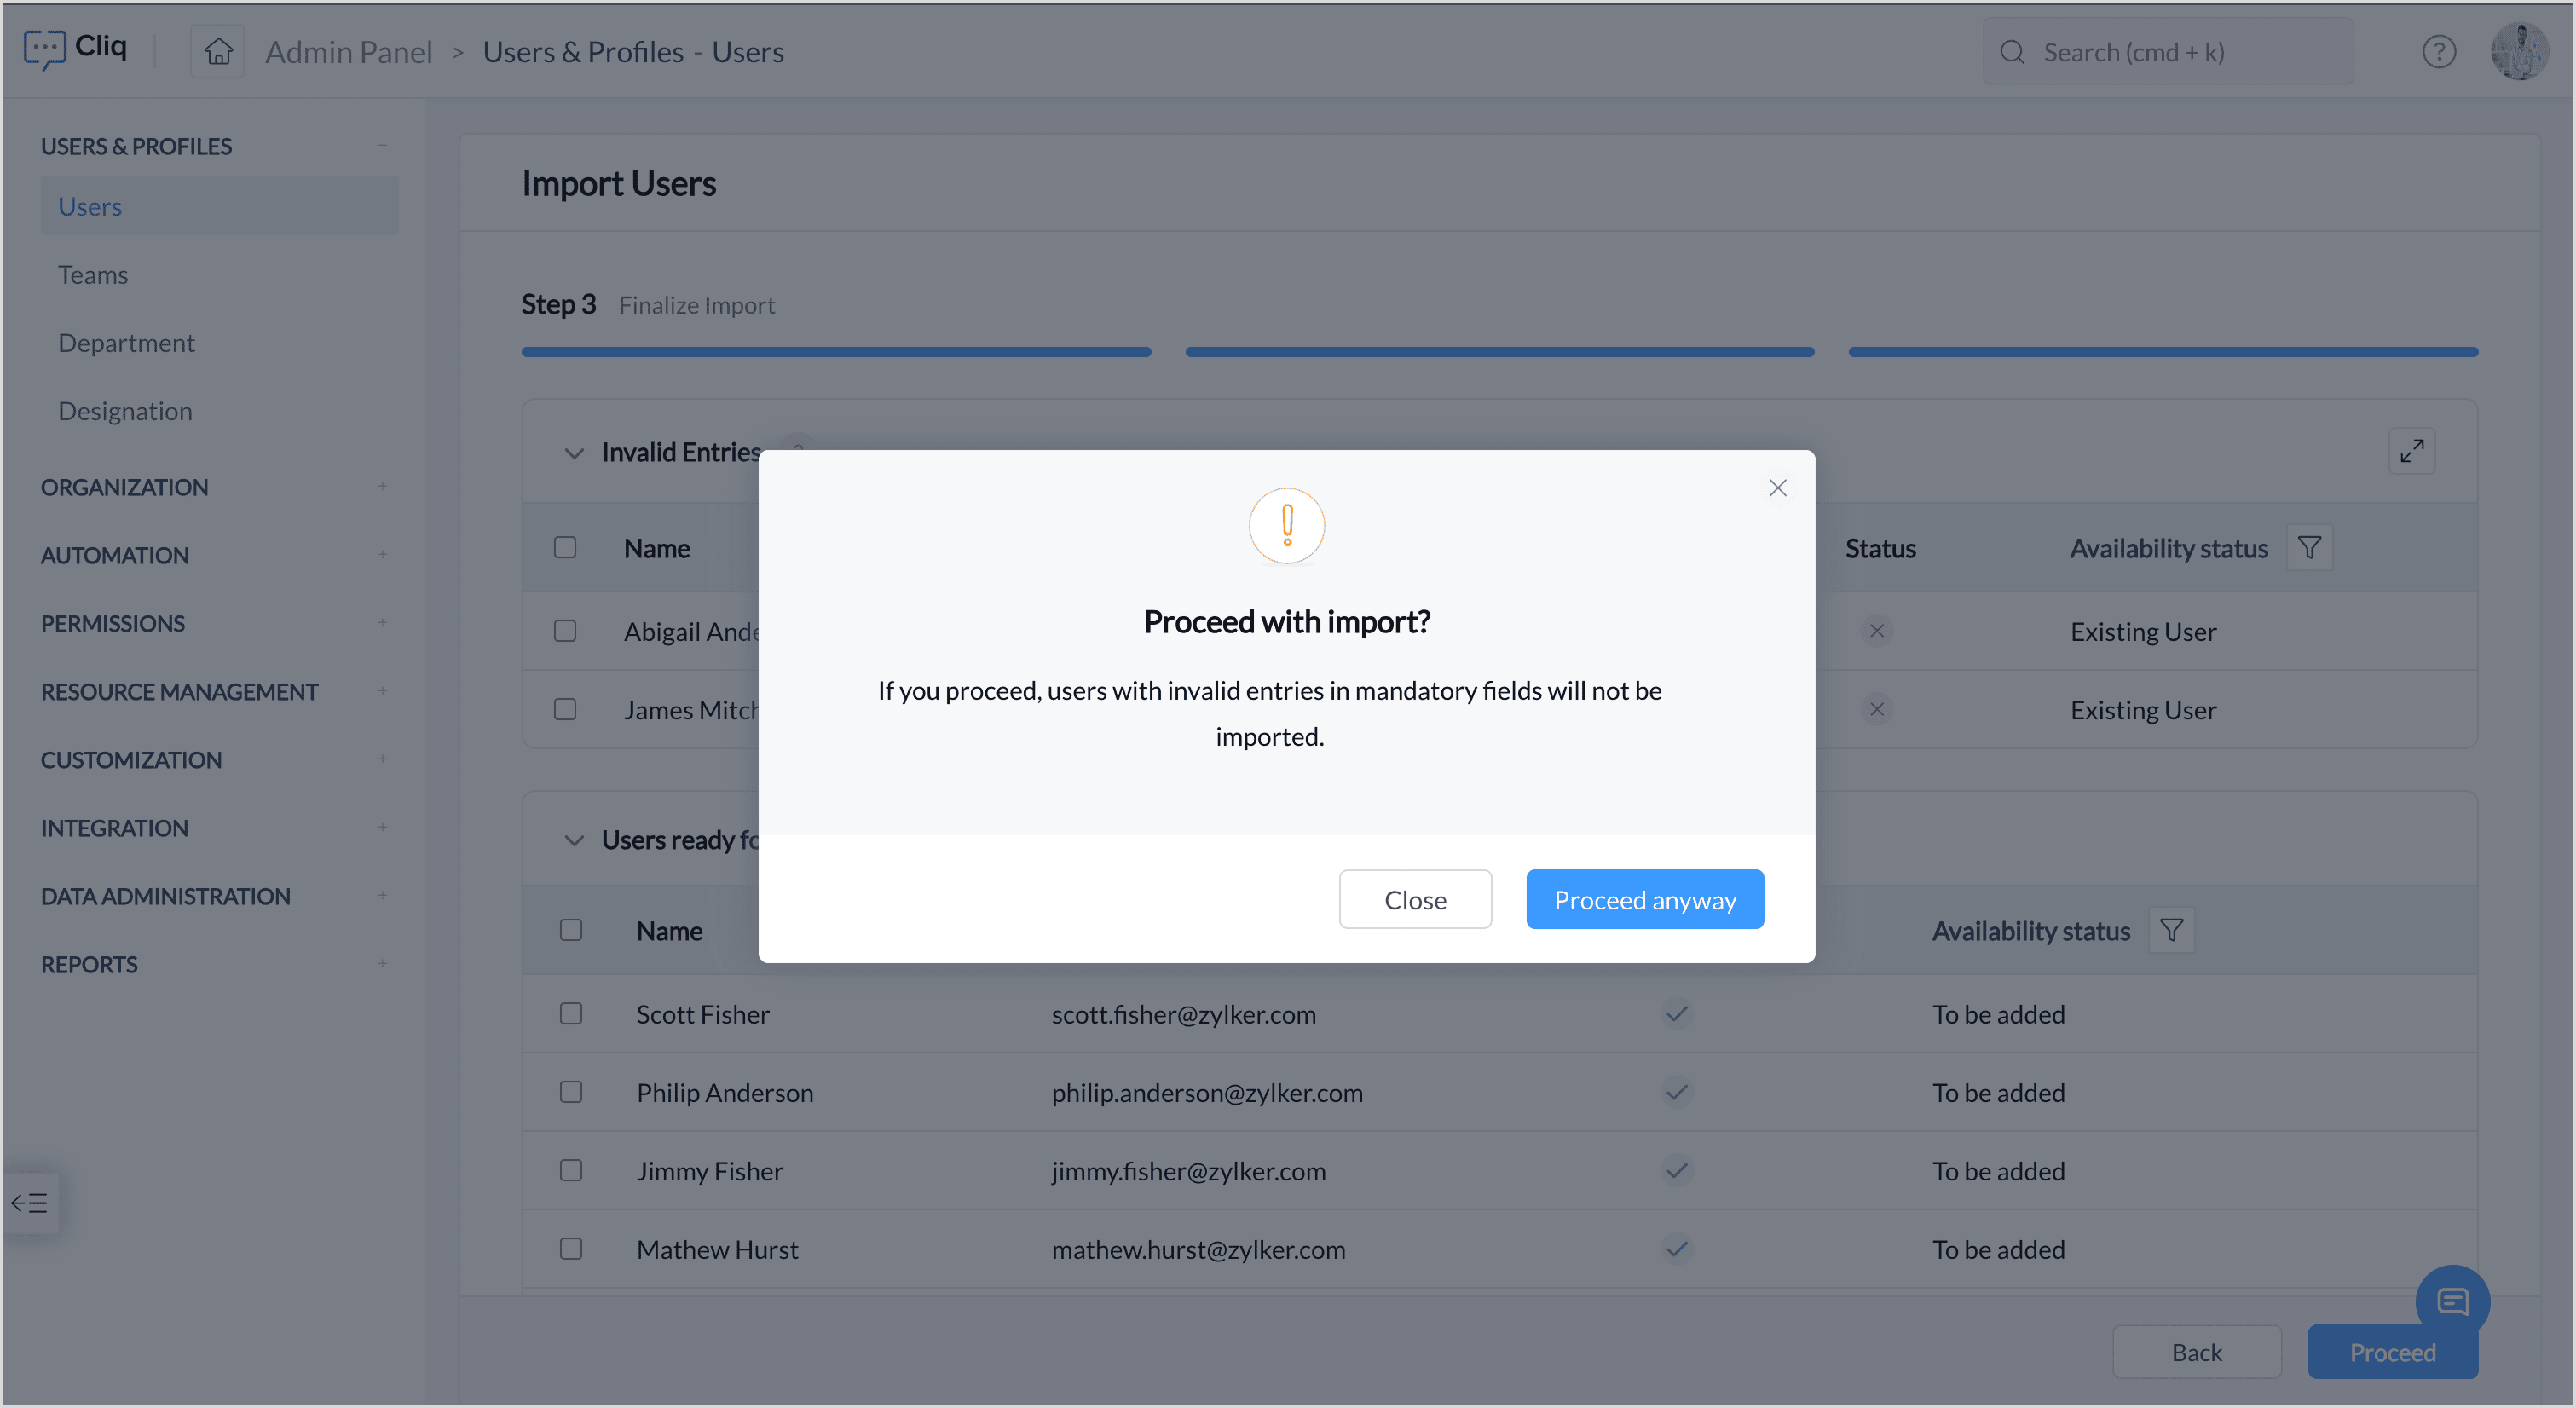Click the orange warning exclamation icon

[x=1287, y=526]
